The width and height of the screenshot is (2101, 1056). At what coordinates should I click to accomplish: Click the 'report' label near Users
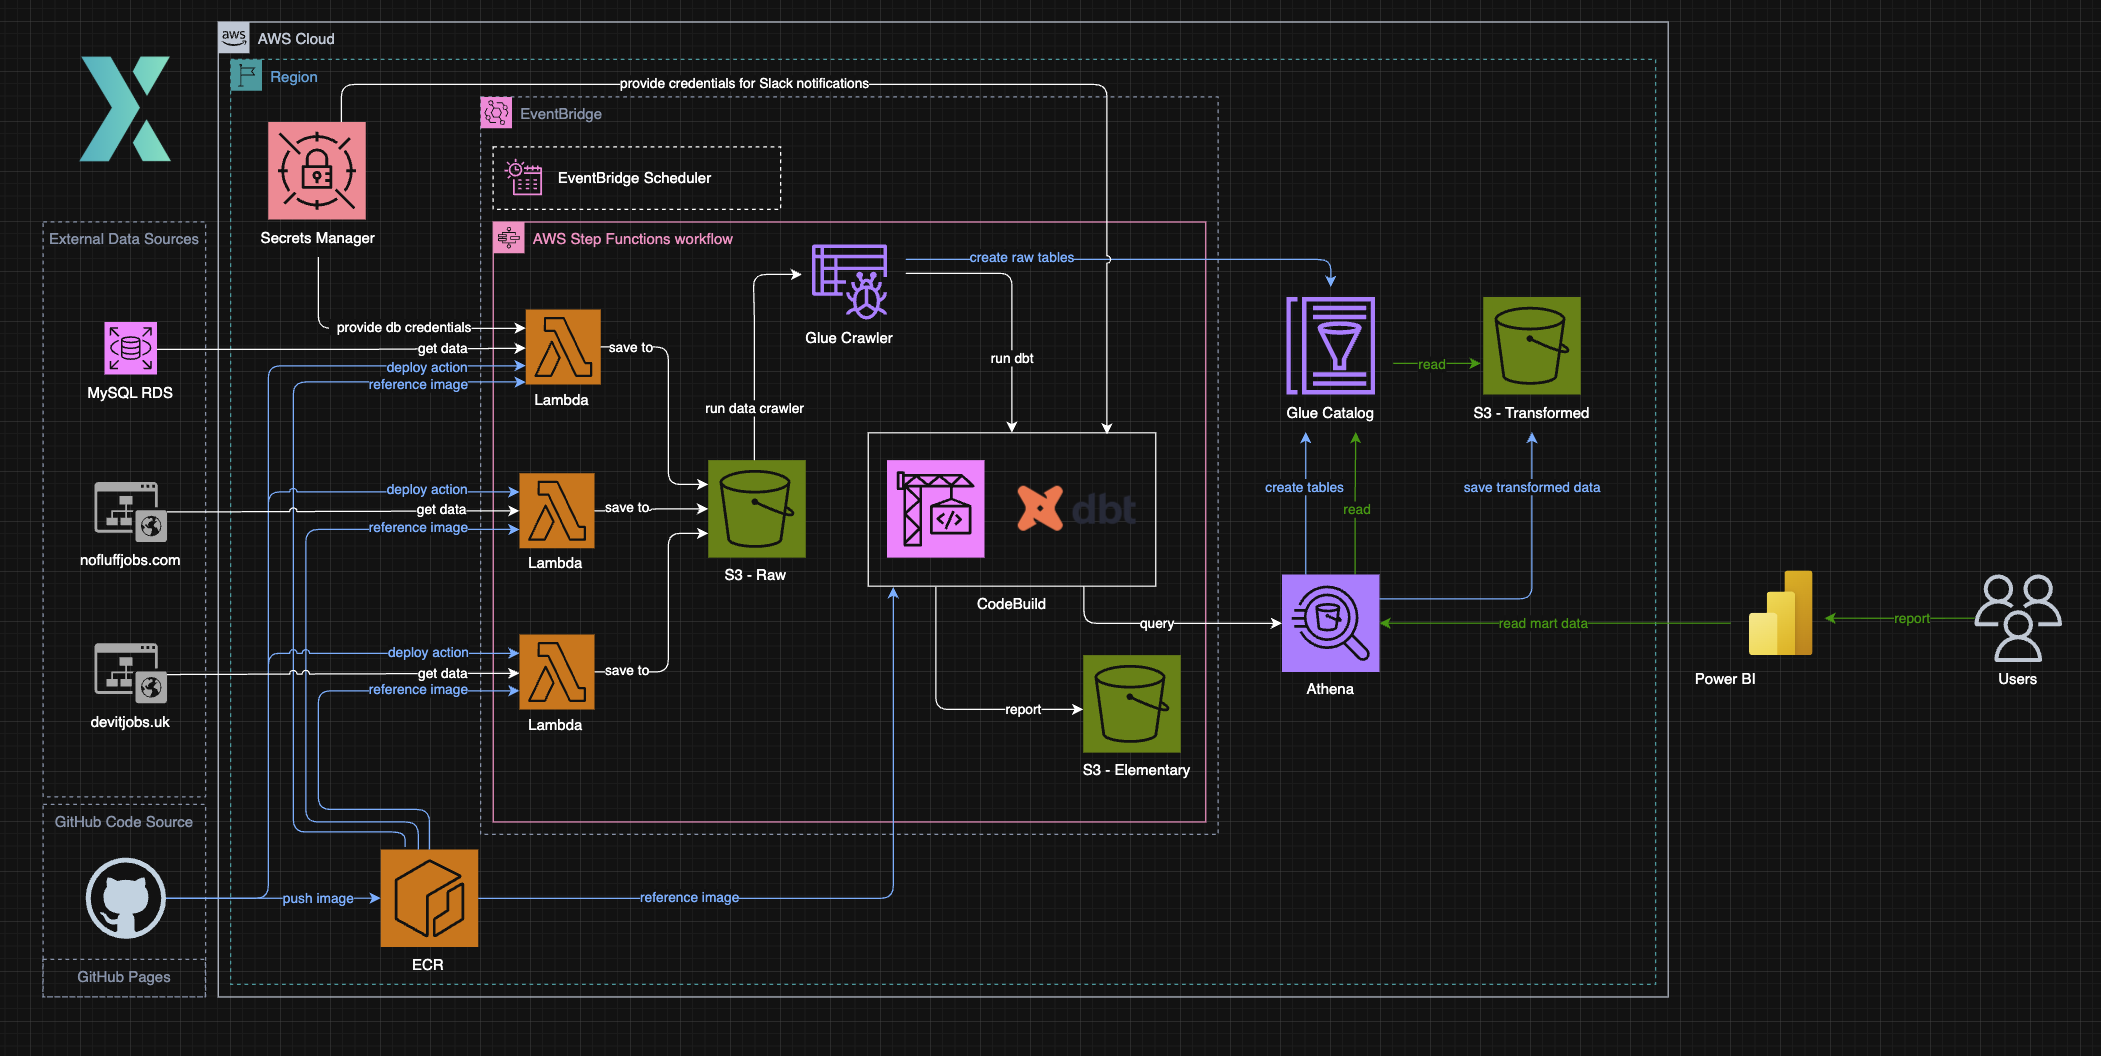1912,618
